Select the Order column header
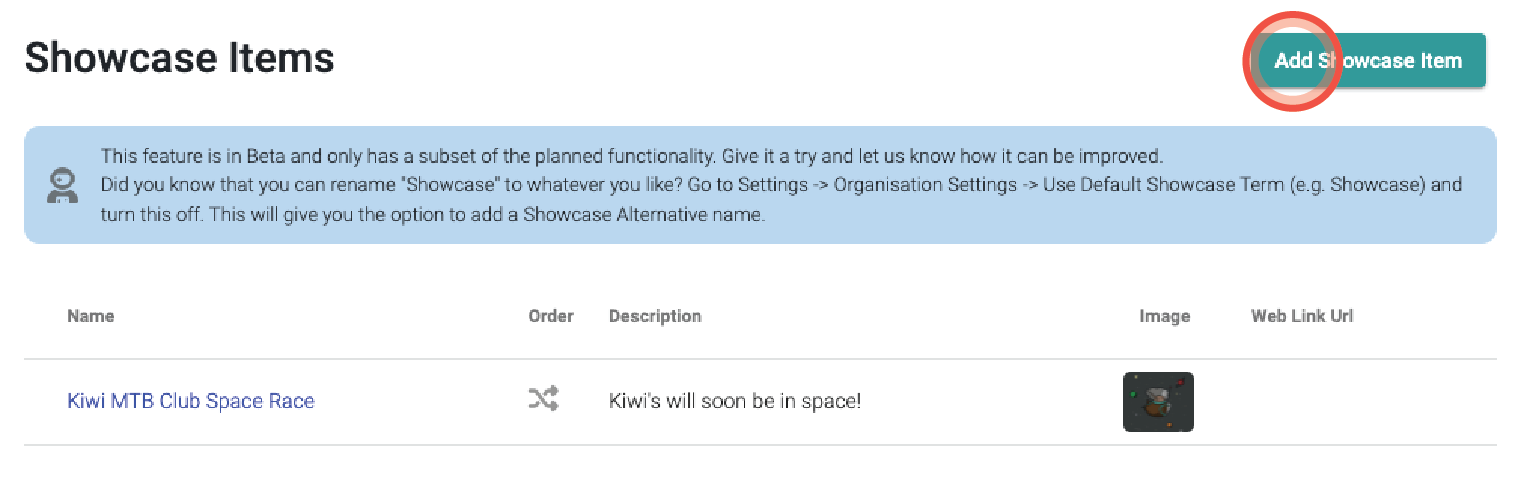This screenshot has height=499, width=1521. [x=551, y=316]
